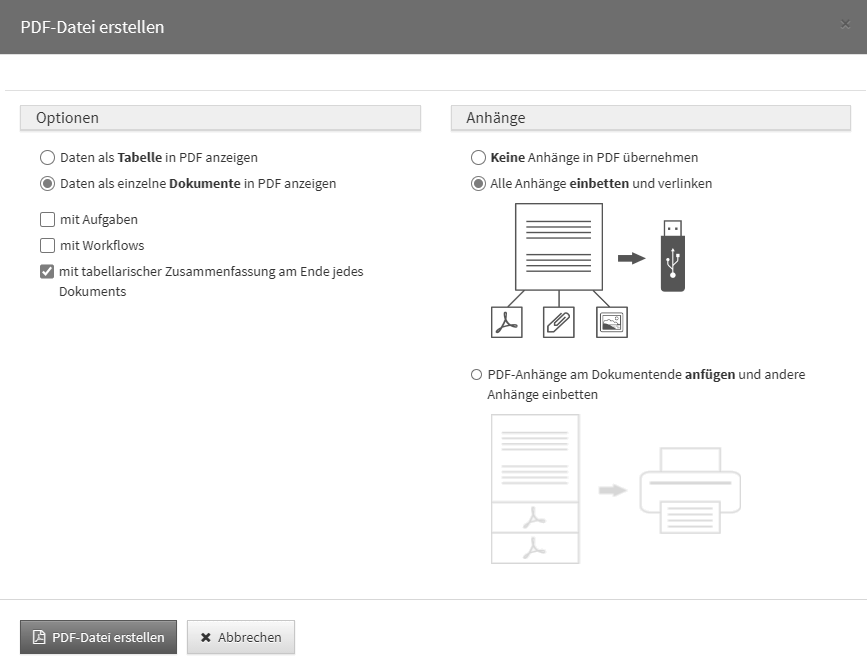
Task: Click the printer illustration icon
Action: click(x=690, y=491)
